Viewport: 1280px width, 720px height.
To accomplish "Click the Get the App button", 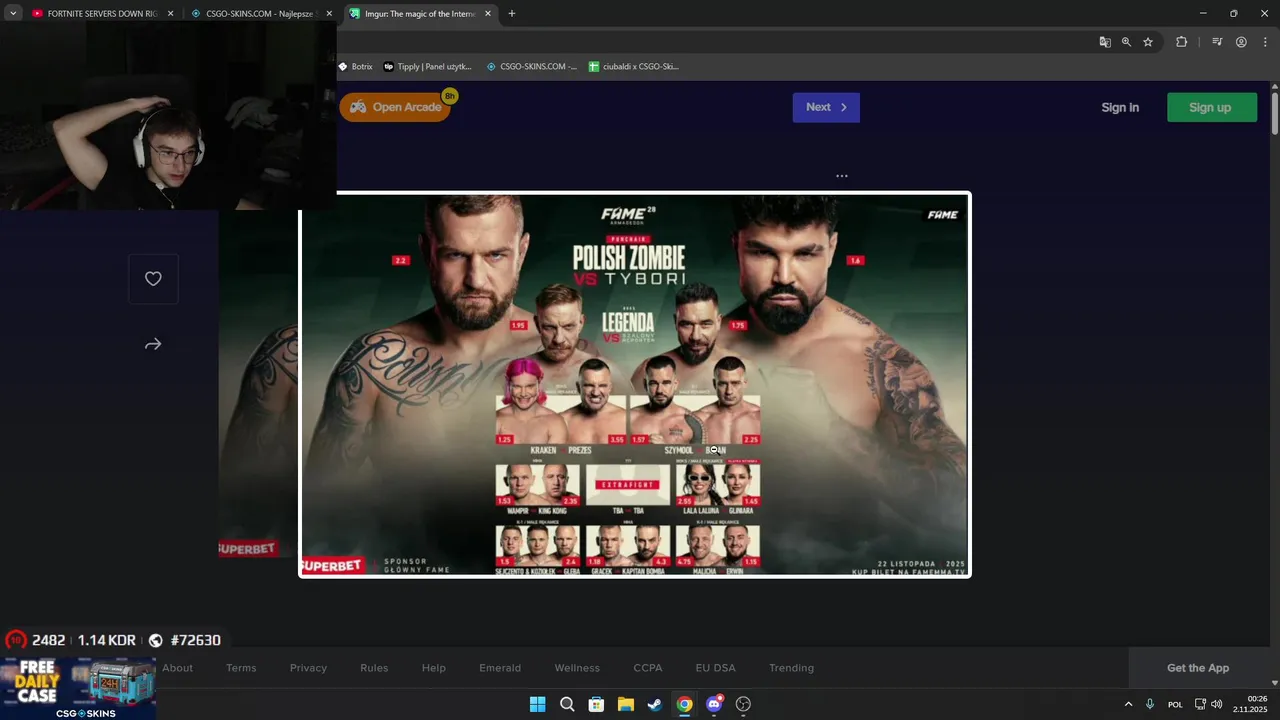I will pyautogui.click(x=1198, y=668).
